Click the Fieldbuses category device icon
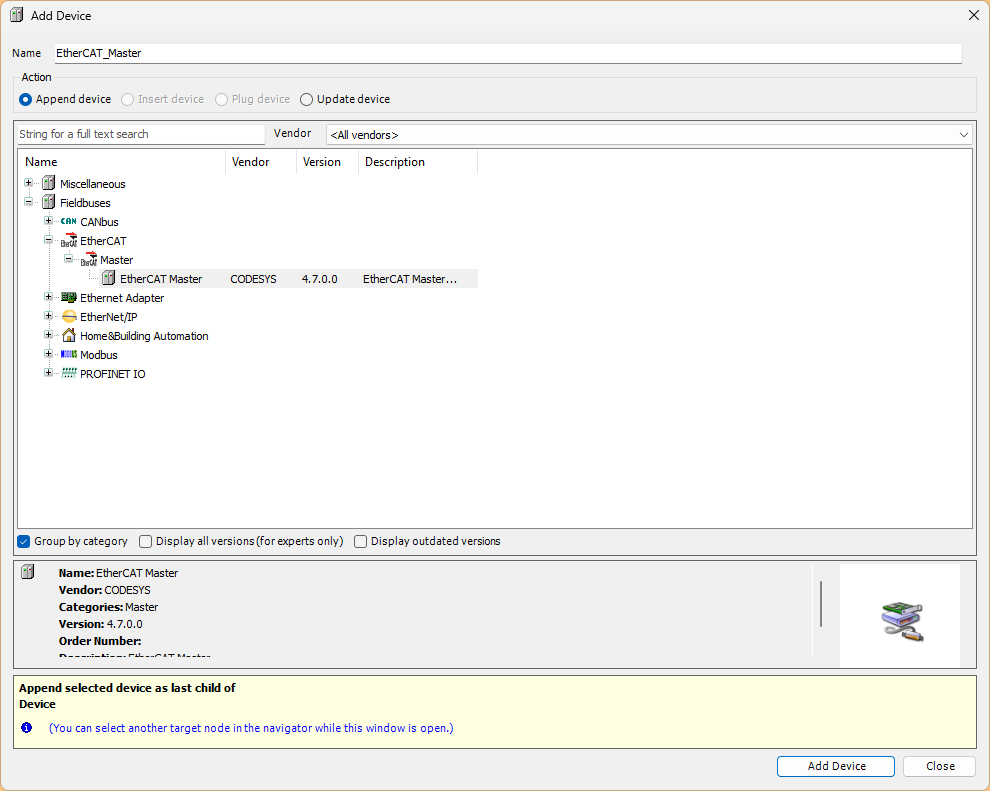 coord(49,203)
